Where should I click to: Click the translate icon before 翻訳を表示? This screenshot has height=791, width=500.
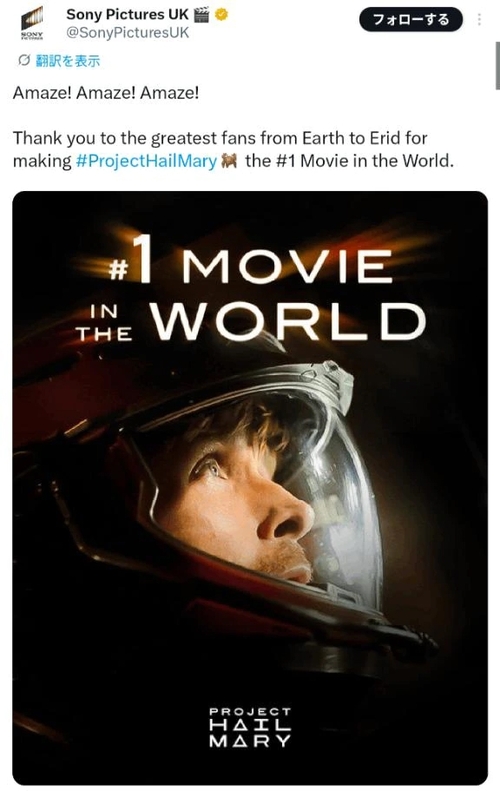pos(24,61)
